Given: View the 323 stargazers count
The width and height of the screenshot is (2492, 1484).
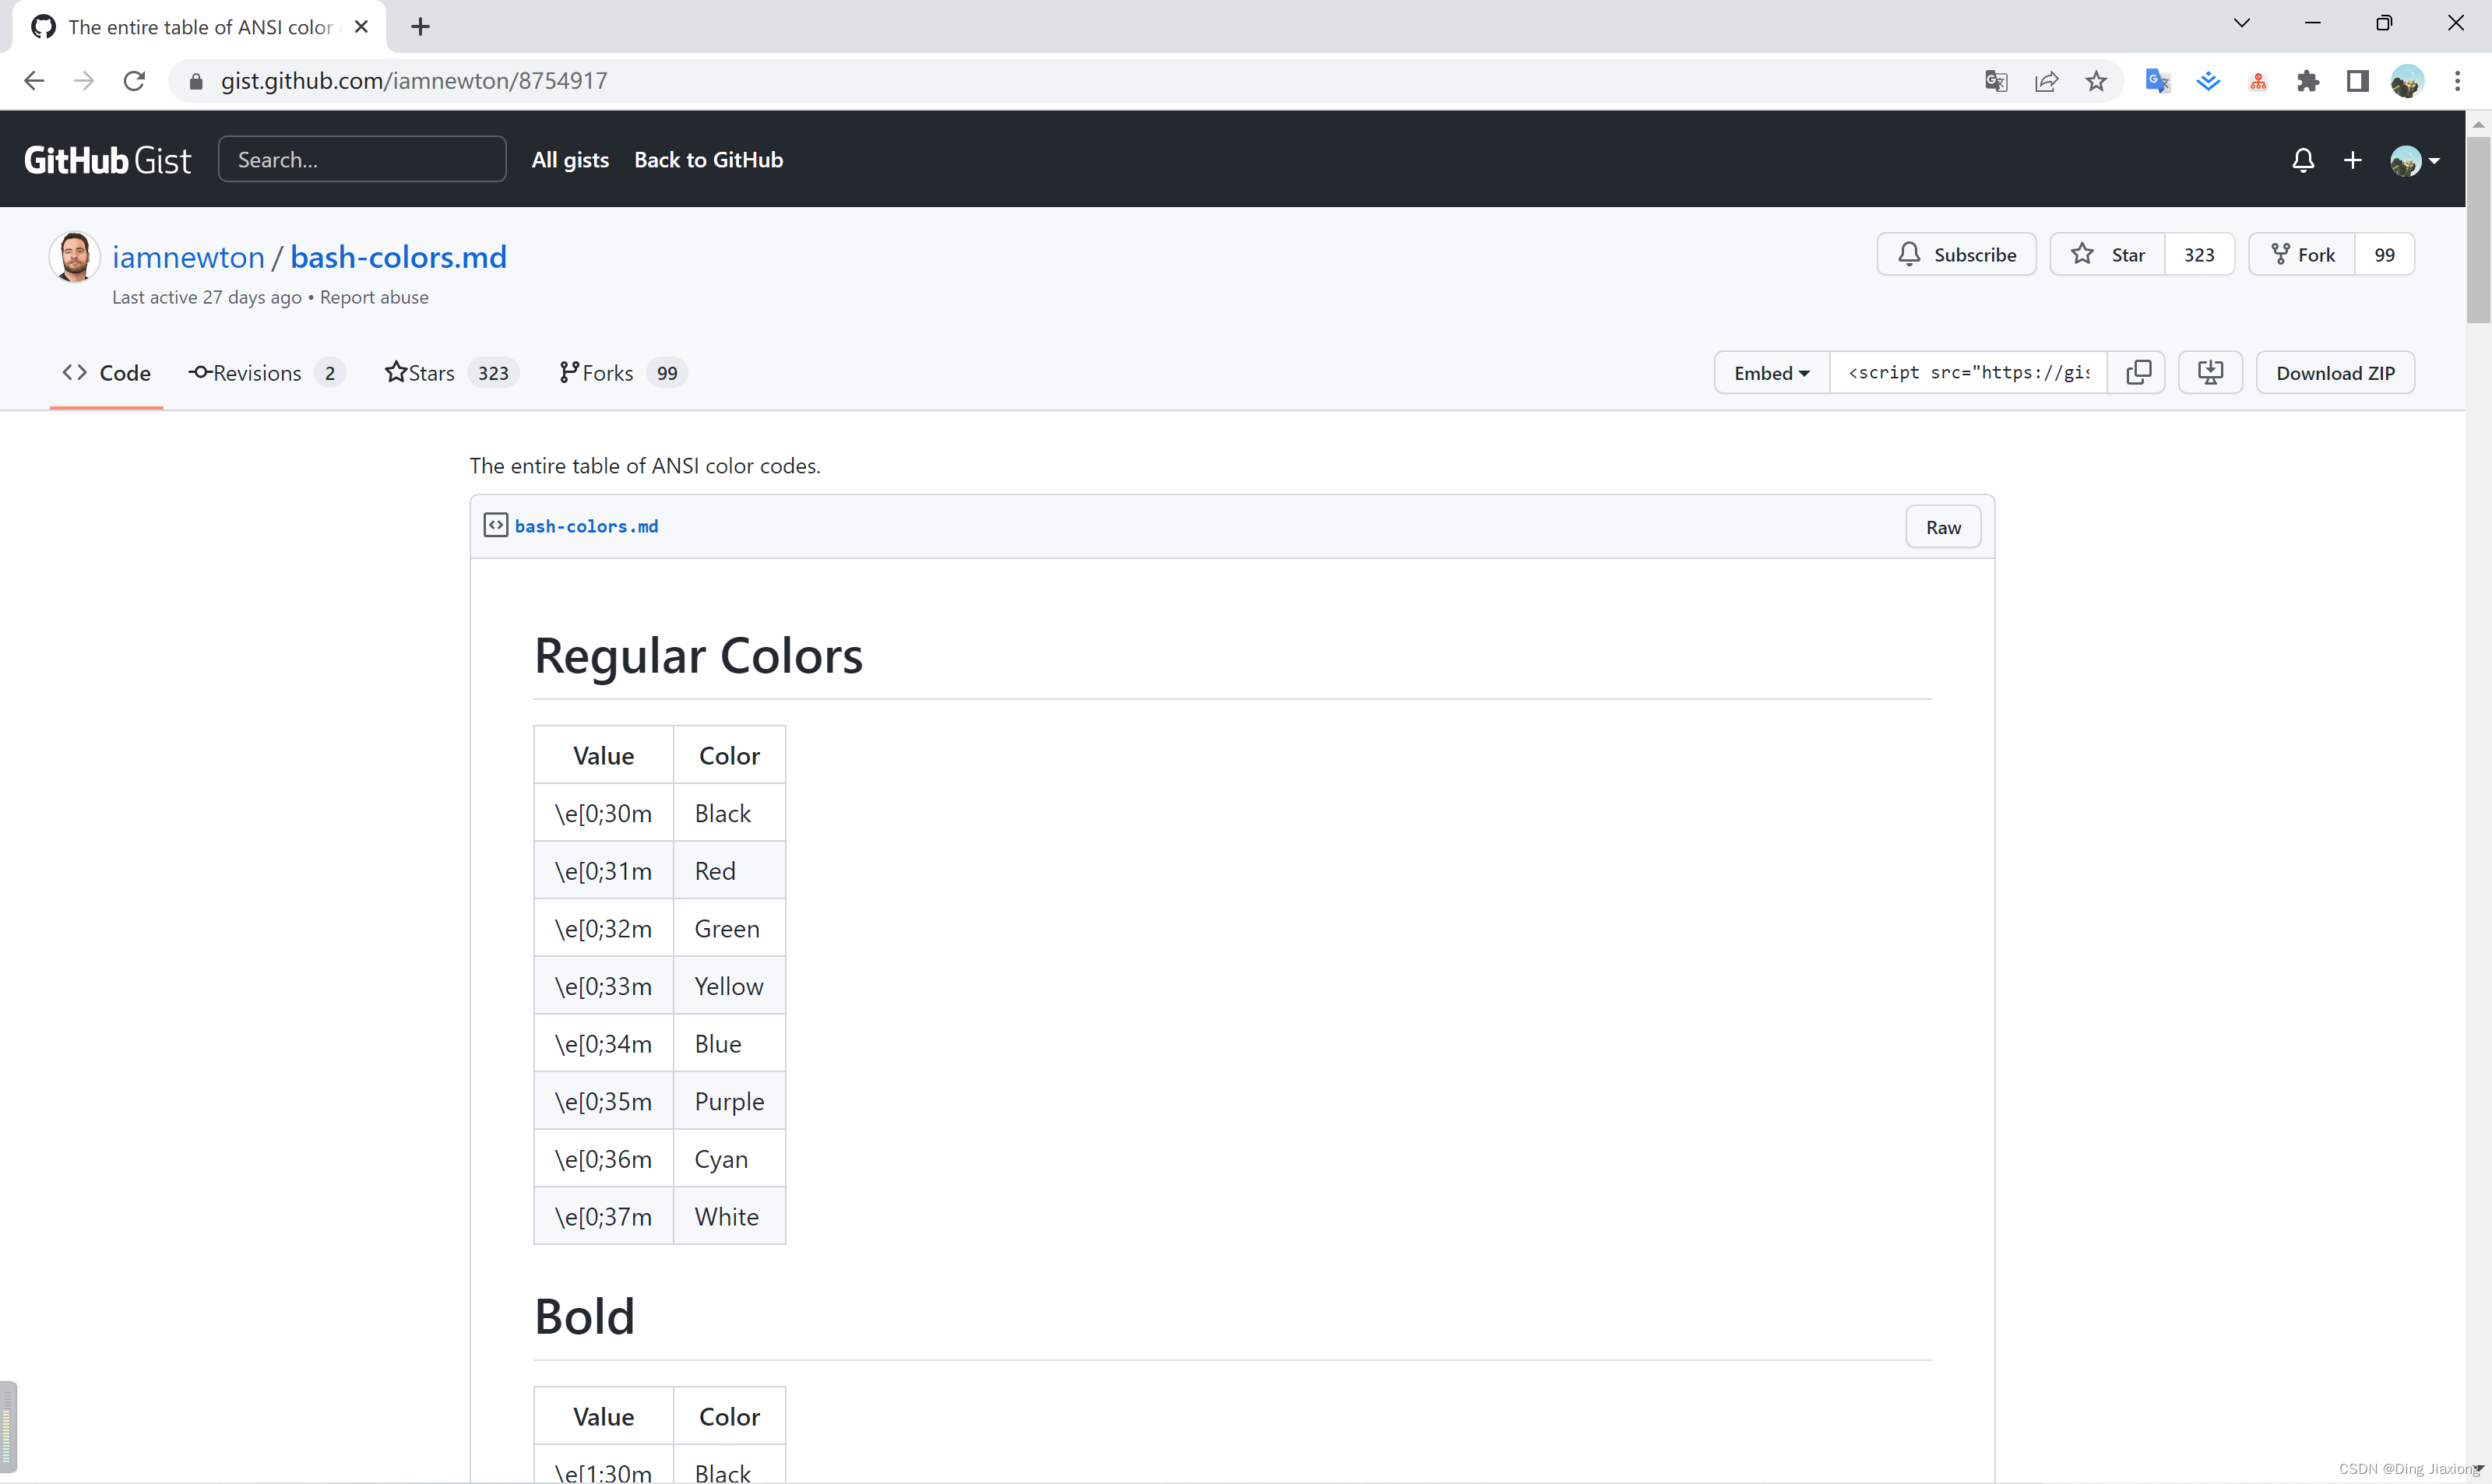Looking at the screenshot, I should coord(2199,255).
